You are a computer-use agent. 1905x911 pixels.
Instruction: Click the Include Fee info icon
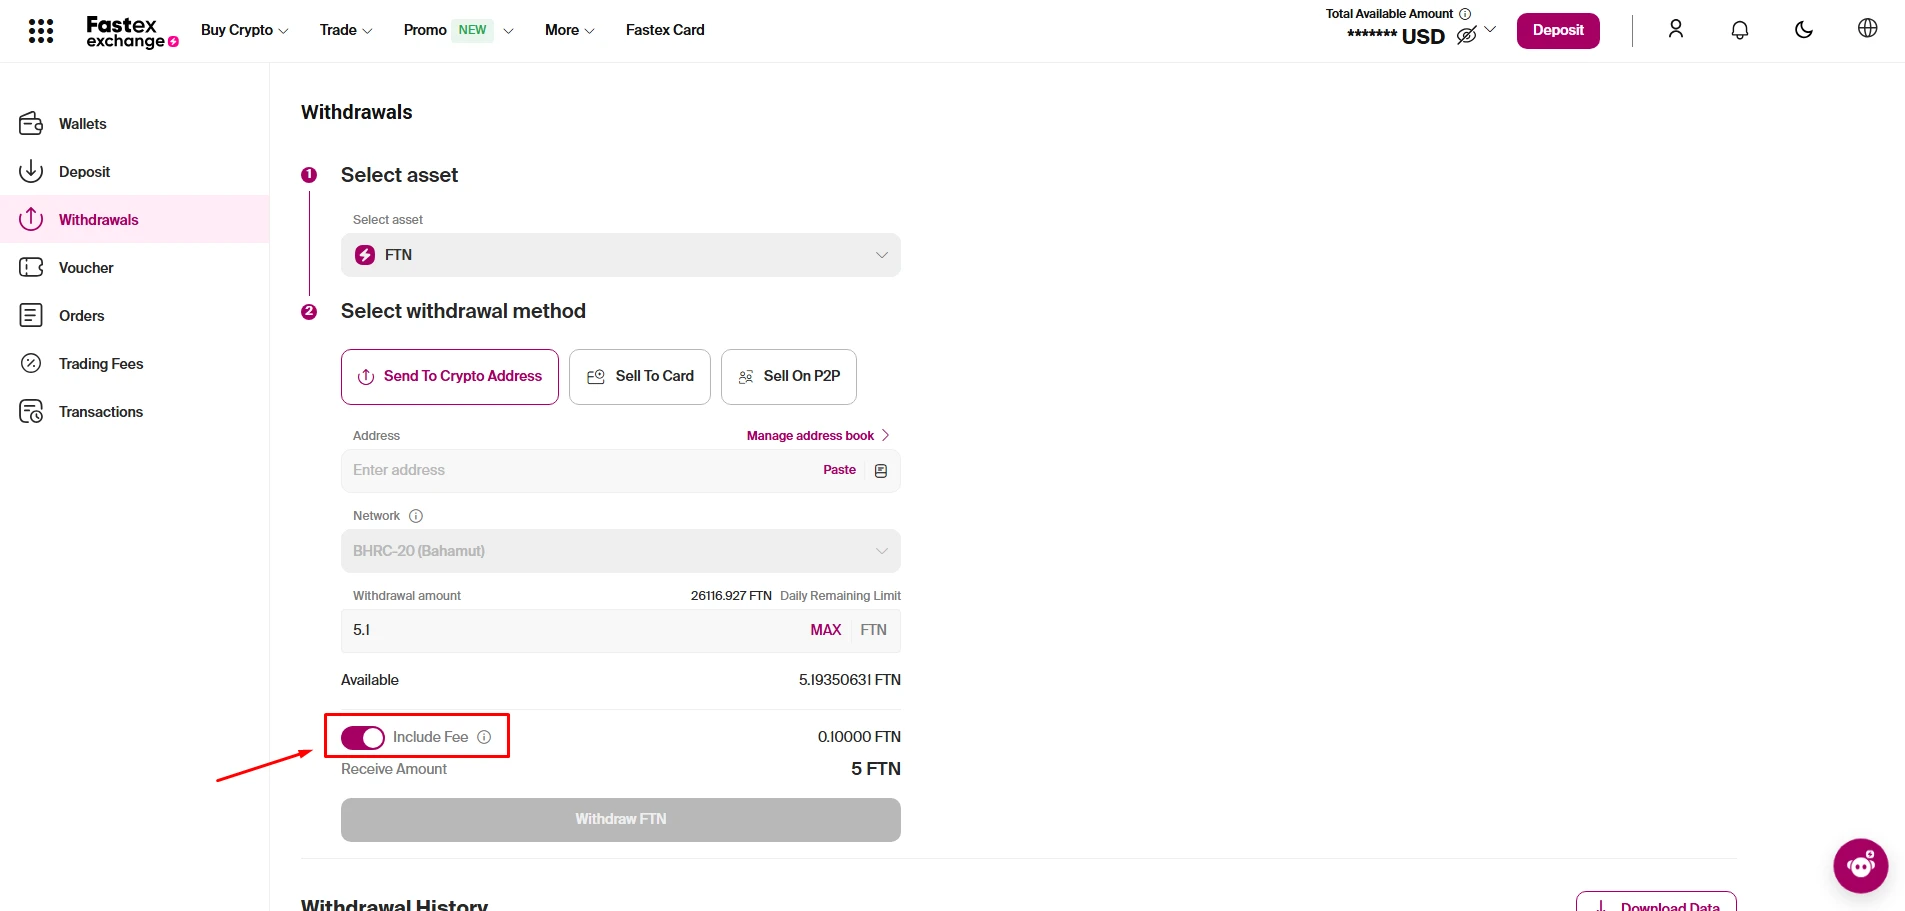[x=484, y=737]
